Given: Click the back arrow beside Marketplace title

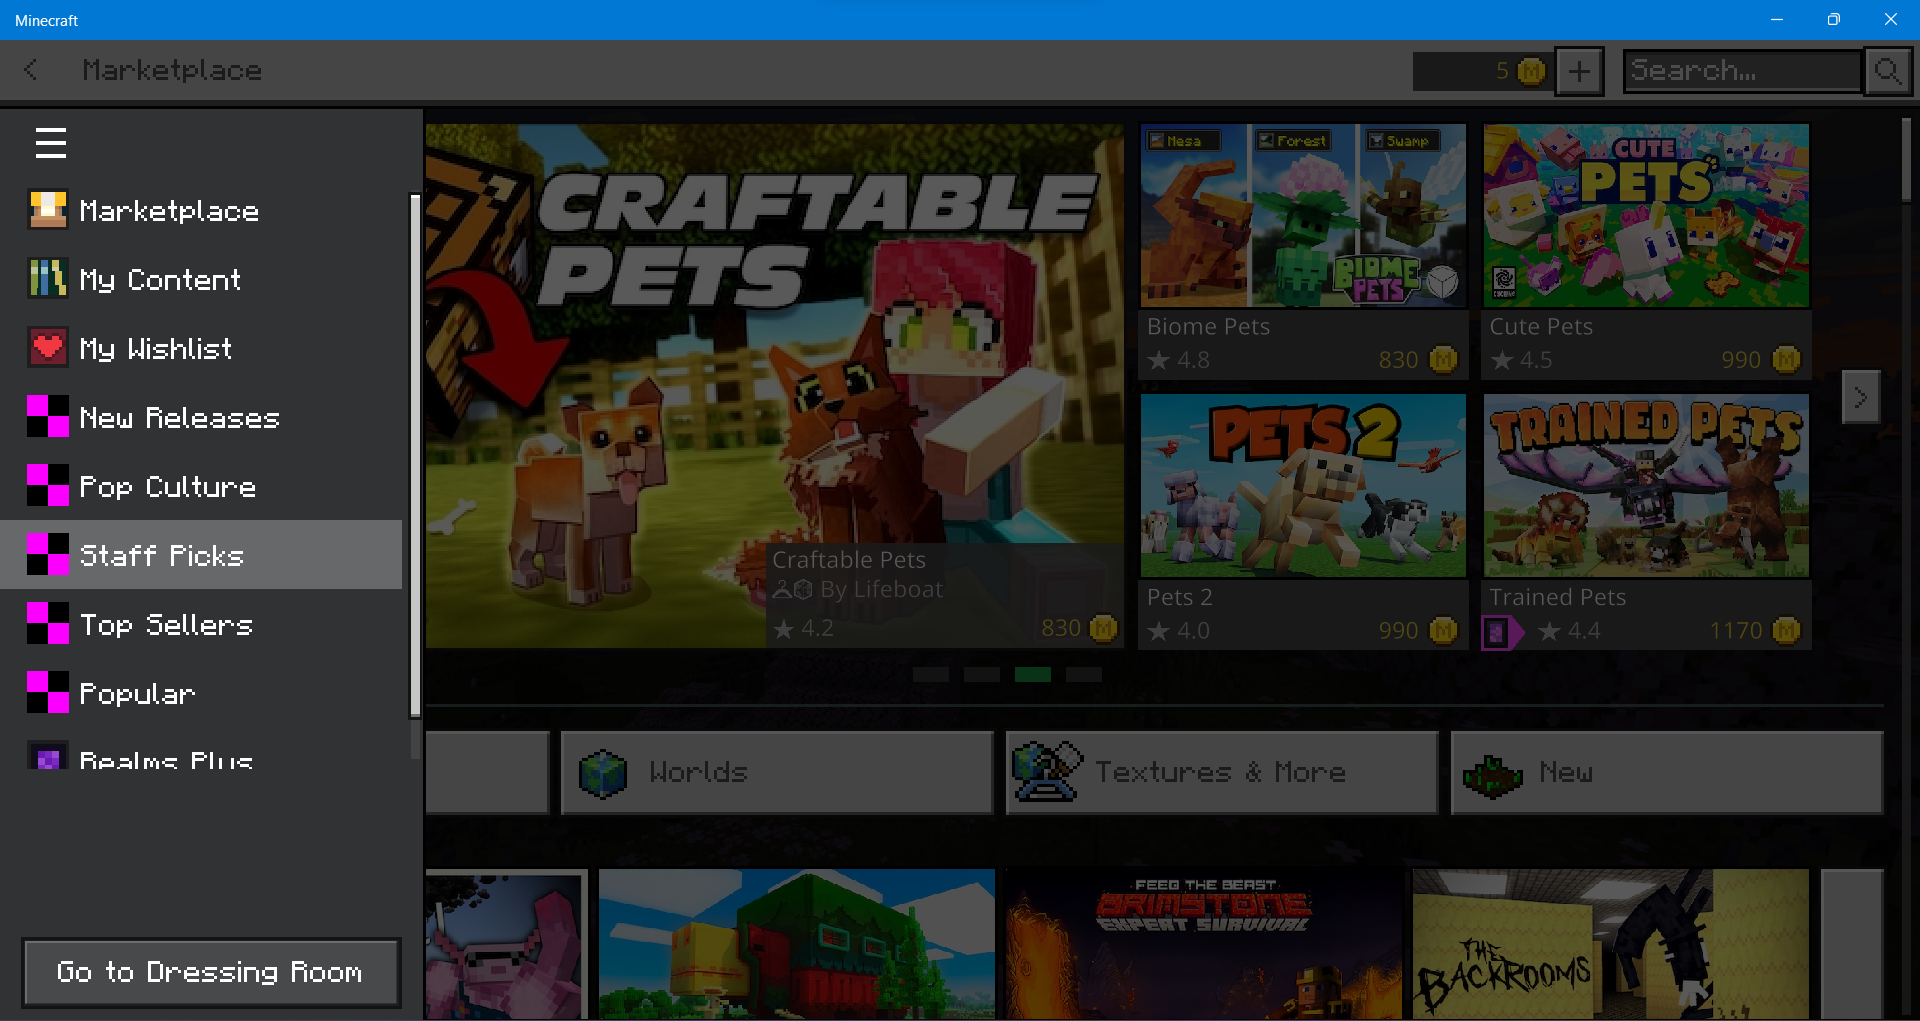Looking at the screenshot, I should pos(31,70).
